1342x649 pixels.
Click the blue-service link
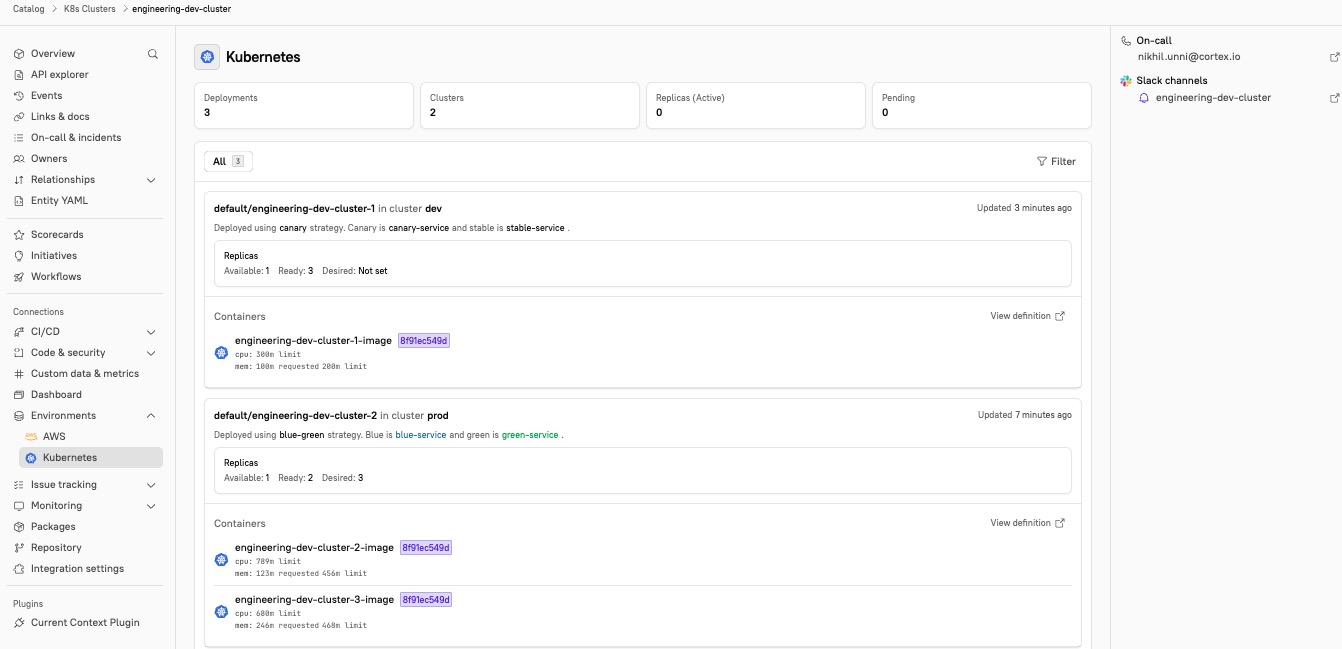(x=420, y=436)
